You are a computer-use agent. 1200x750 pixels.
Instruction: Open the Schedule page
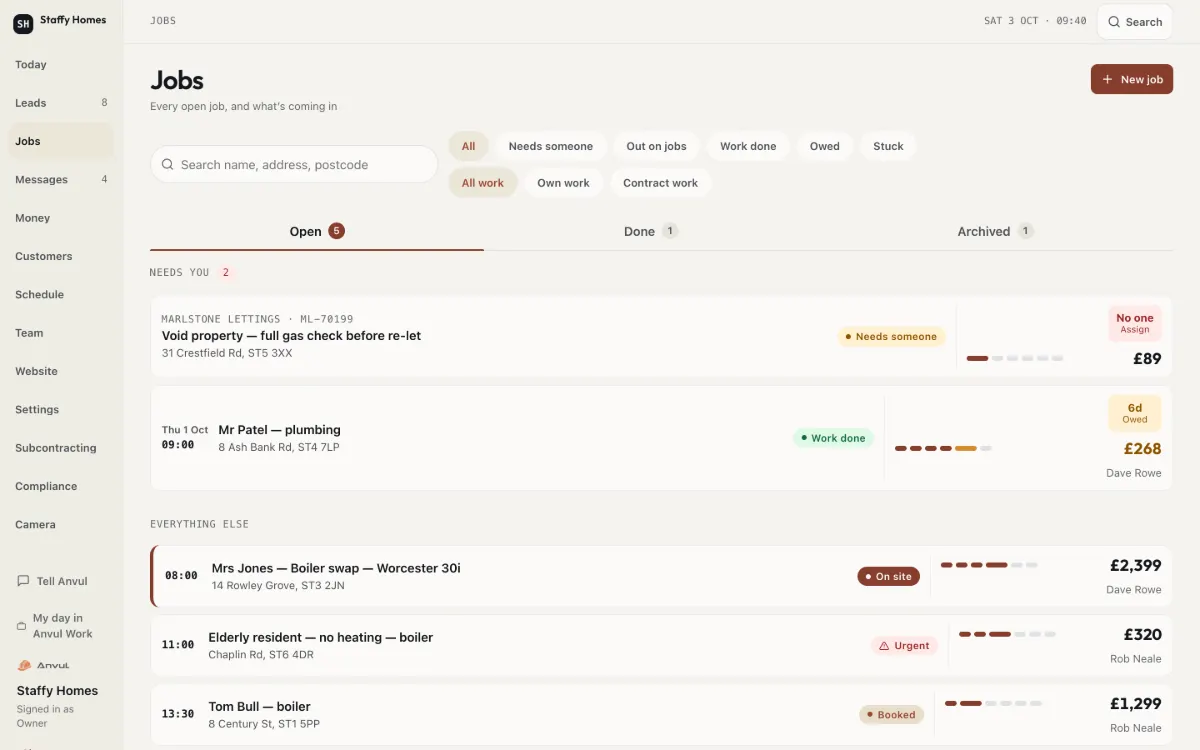[61, 295]
